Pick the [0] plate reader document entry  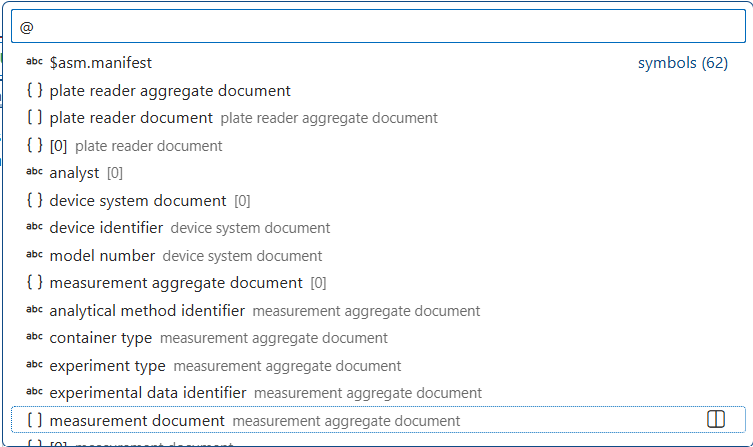58,146
